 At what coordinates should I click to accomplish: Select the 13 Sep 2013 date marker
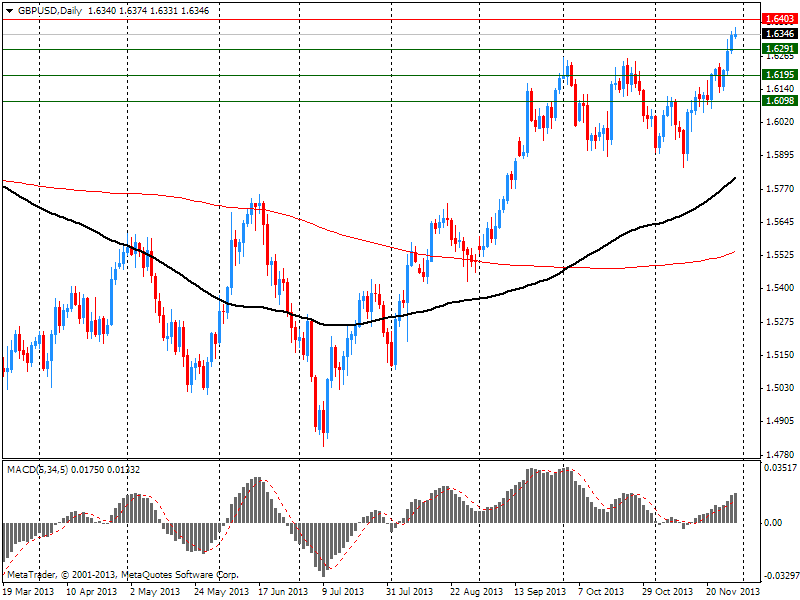click(540, 591)
